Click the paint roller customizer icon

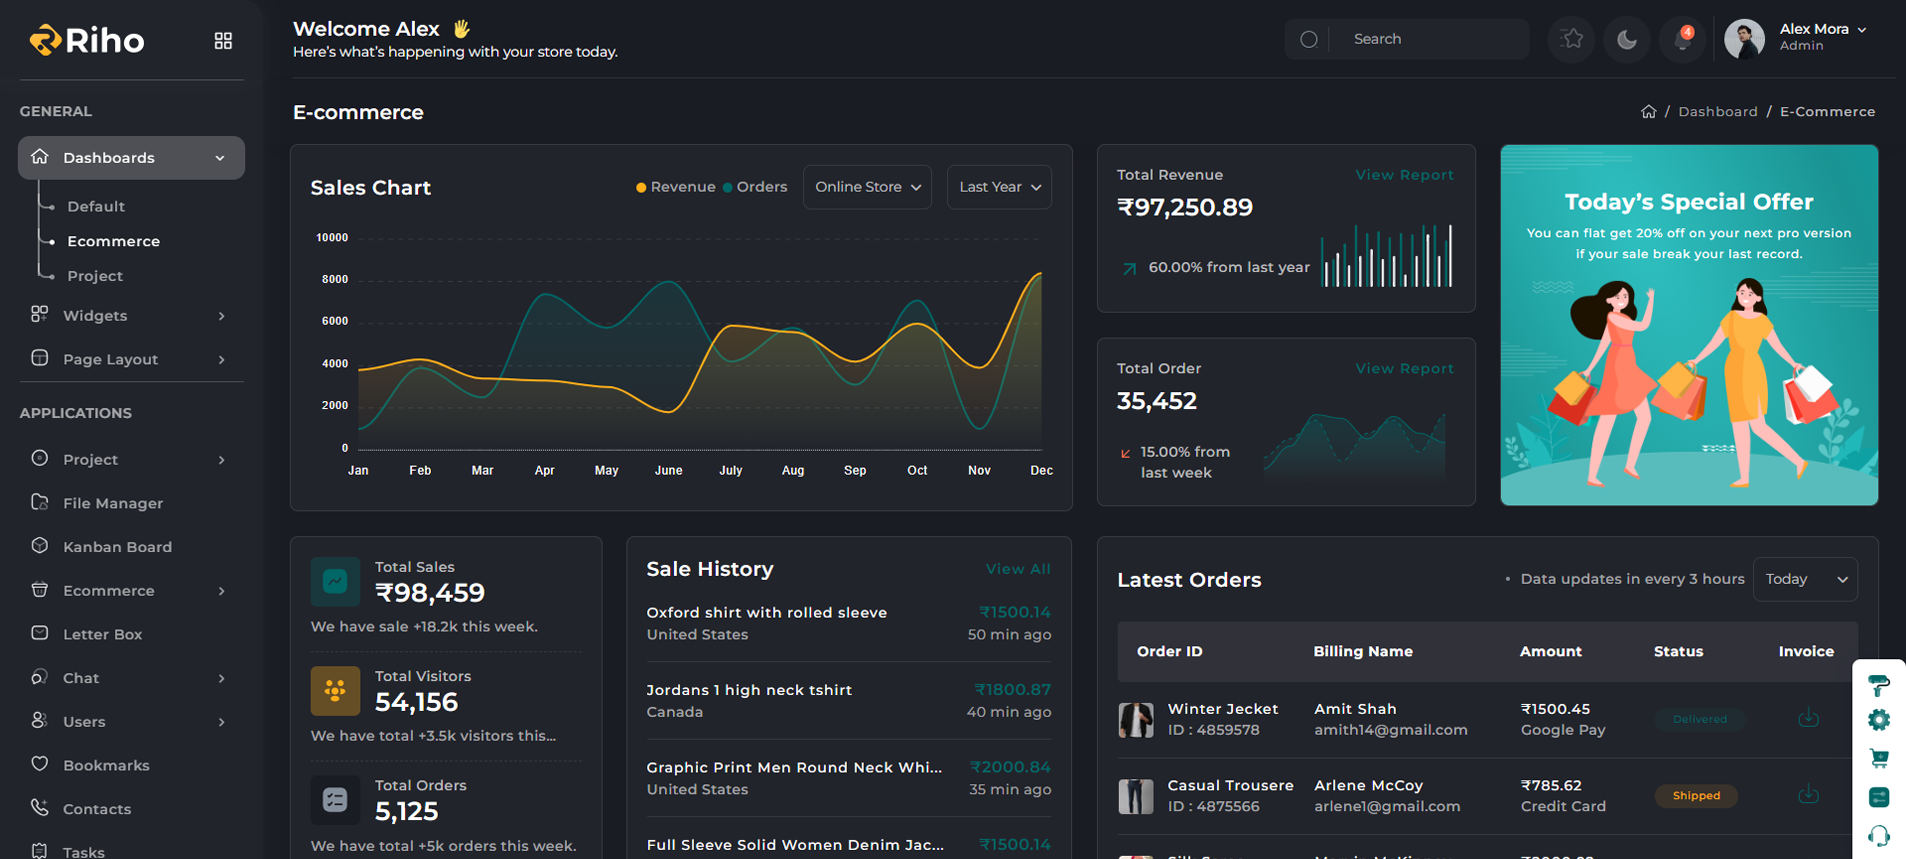point(1878,685)
